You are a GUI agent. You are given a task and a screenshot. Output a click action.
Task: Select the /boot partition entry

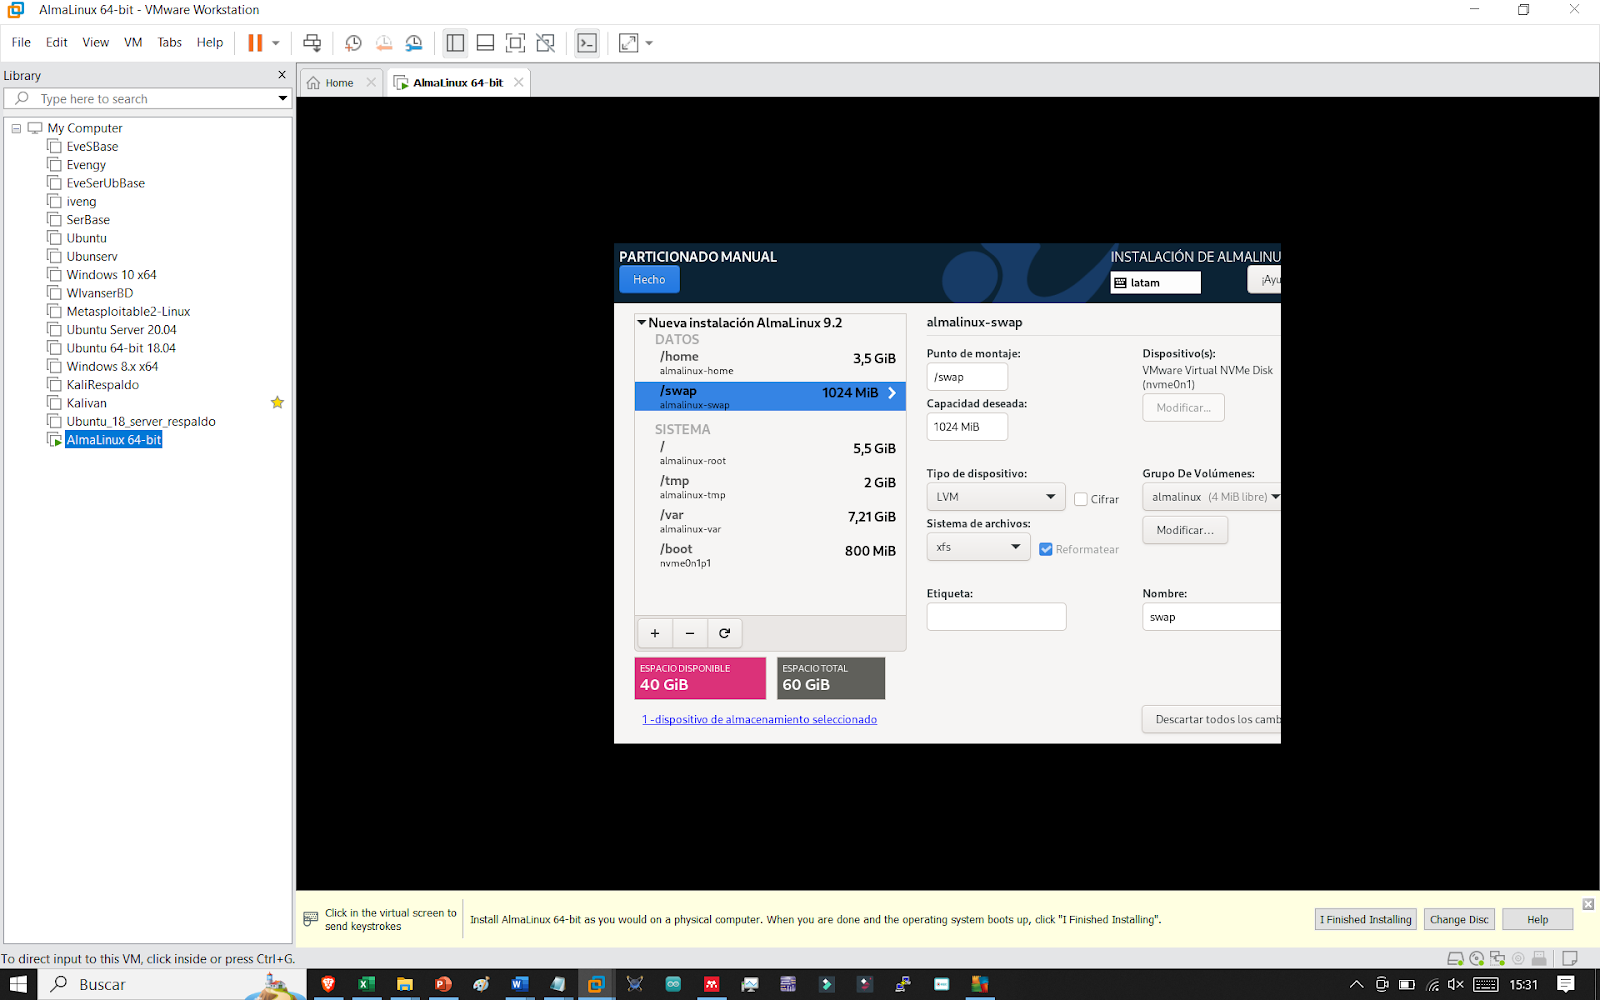[770, 555]
